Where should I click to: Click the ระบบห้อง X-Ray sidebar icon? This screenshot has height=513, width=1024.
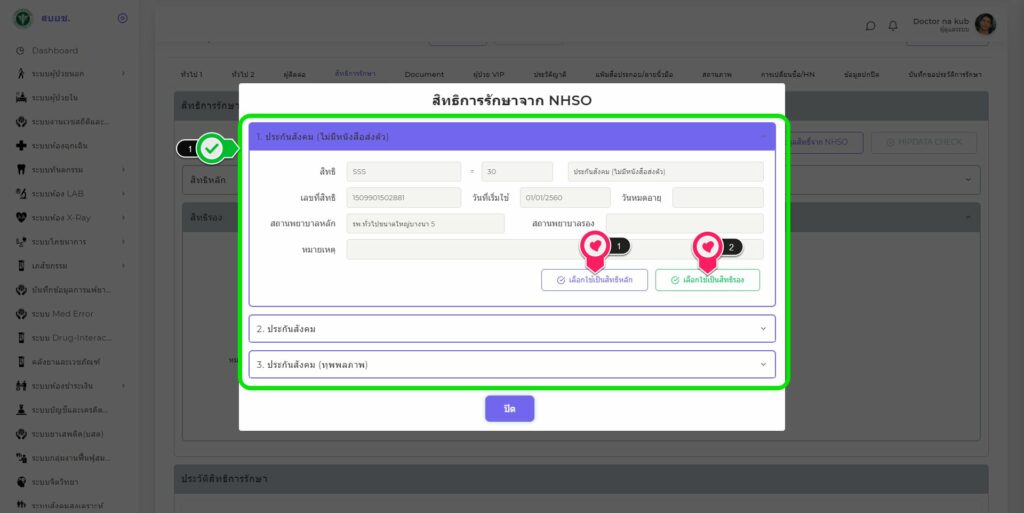(x=21, y=217)
